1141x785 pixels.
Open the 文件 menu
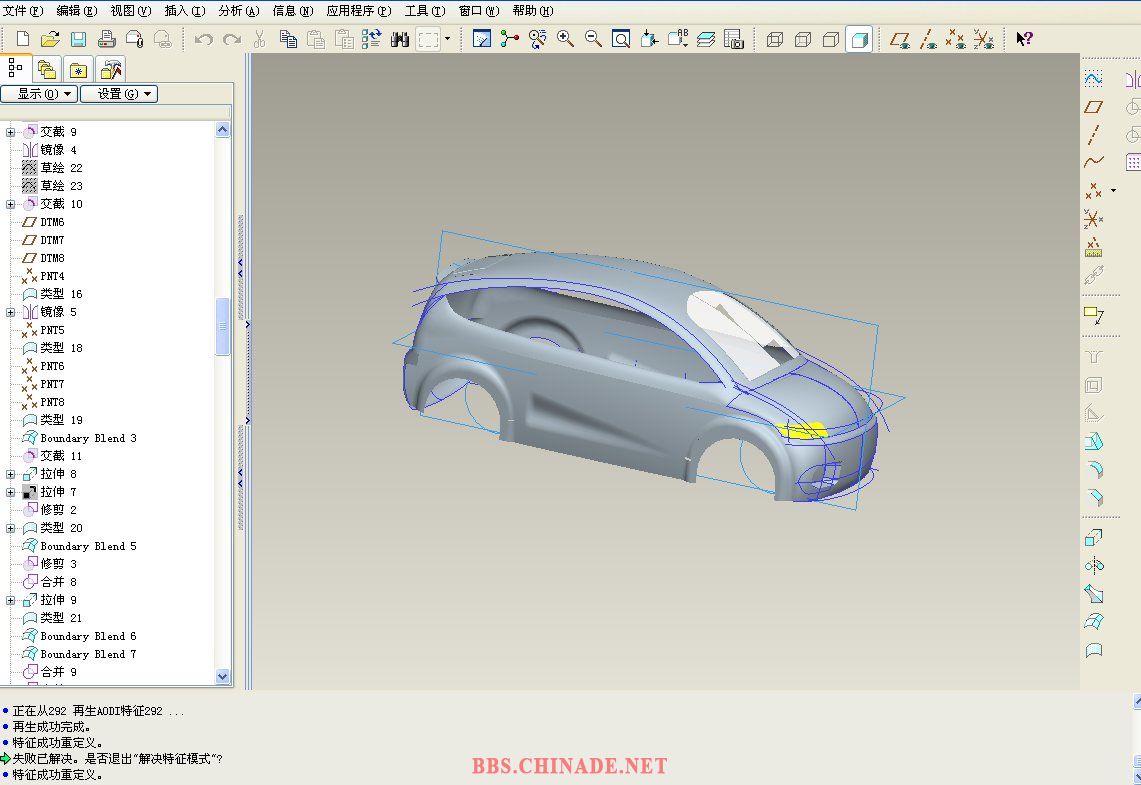(x=23, y=10)
